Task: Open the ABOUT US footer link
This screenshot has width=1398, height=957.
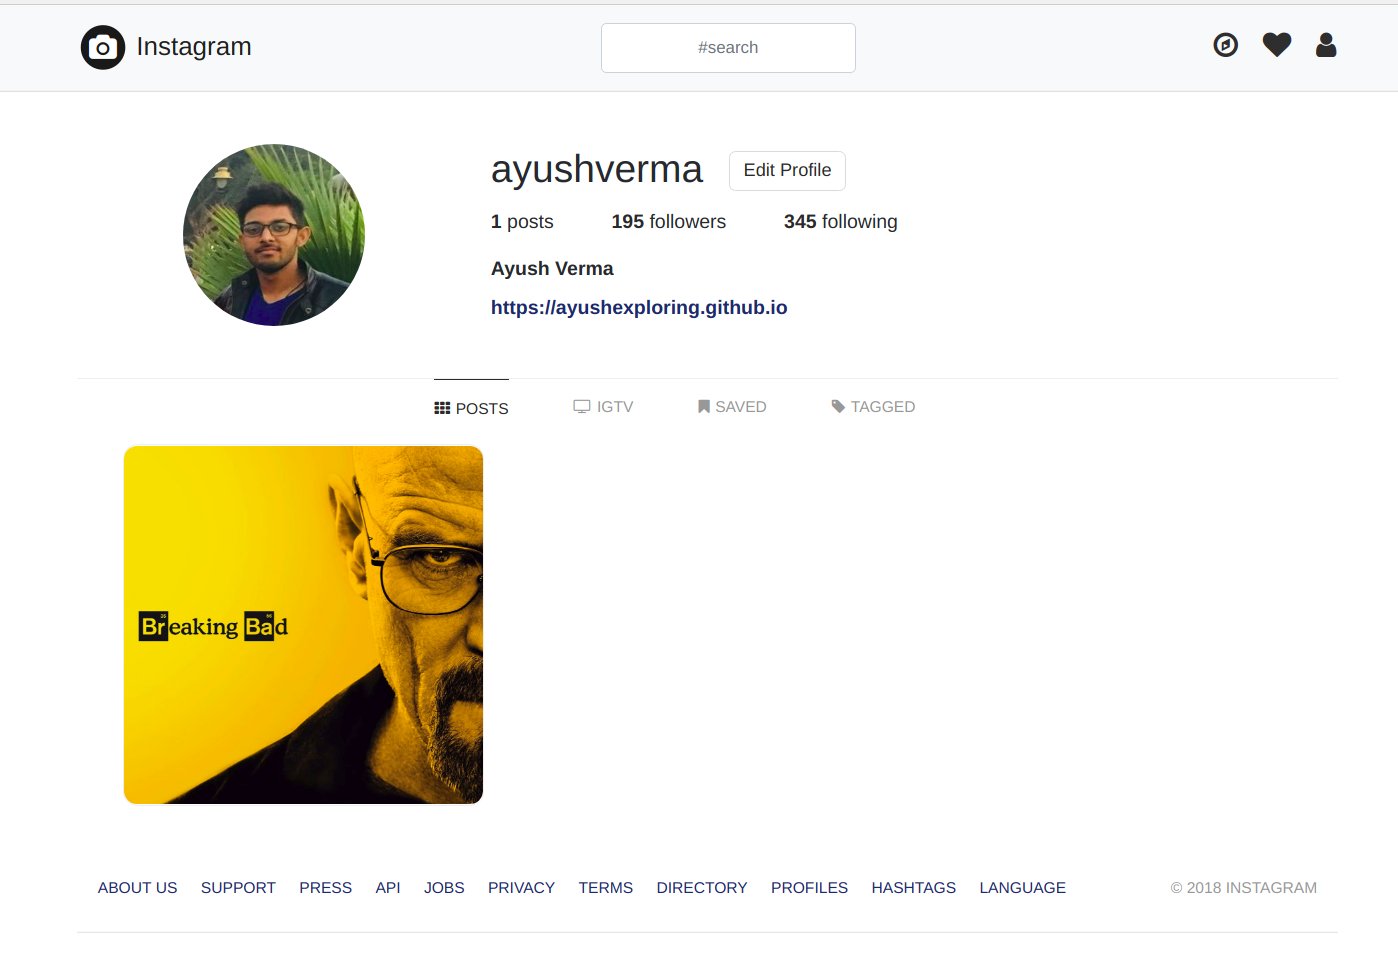Action: (137, 888)
